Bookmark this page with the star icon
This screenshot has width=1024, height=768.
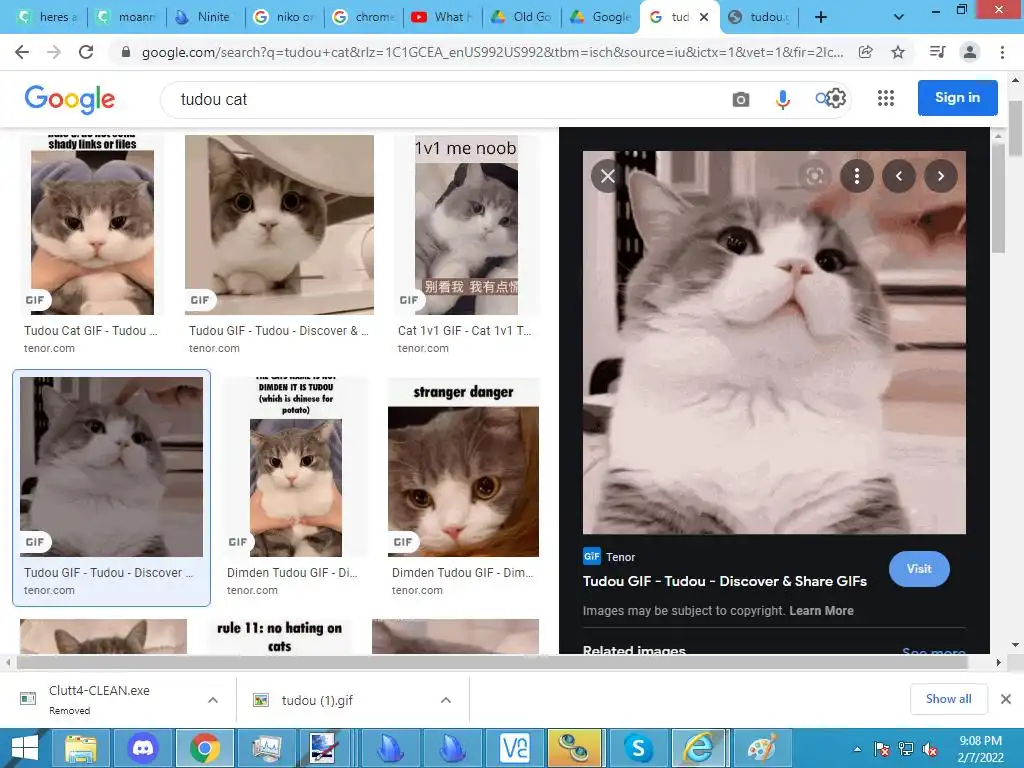click(x=898, y=52)
